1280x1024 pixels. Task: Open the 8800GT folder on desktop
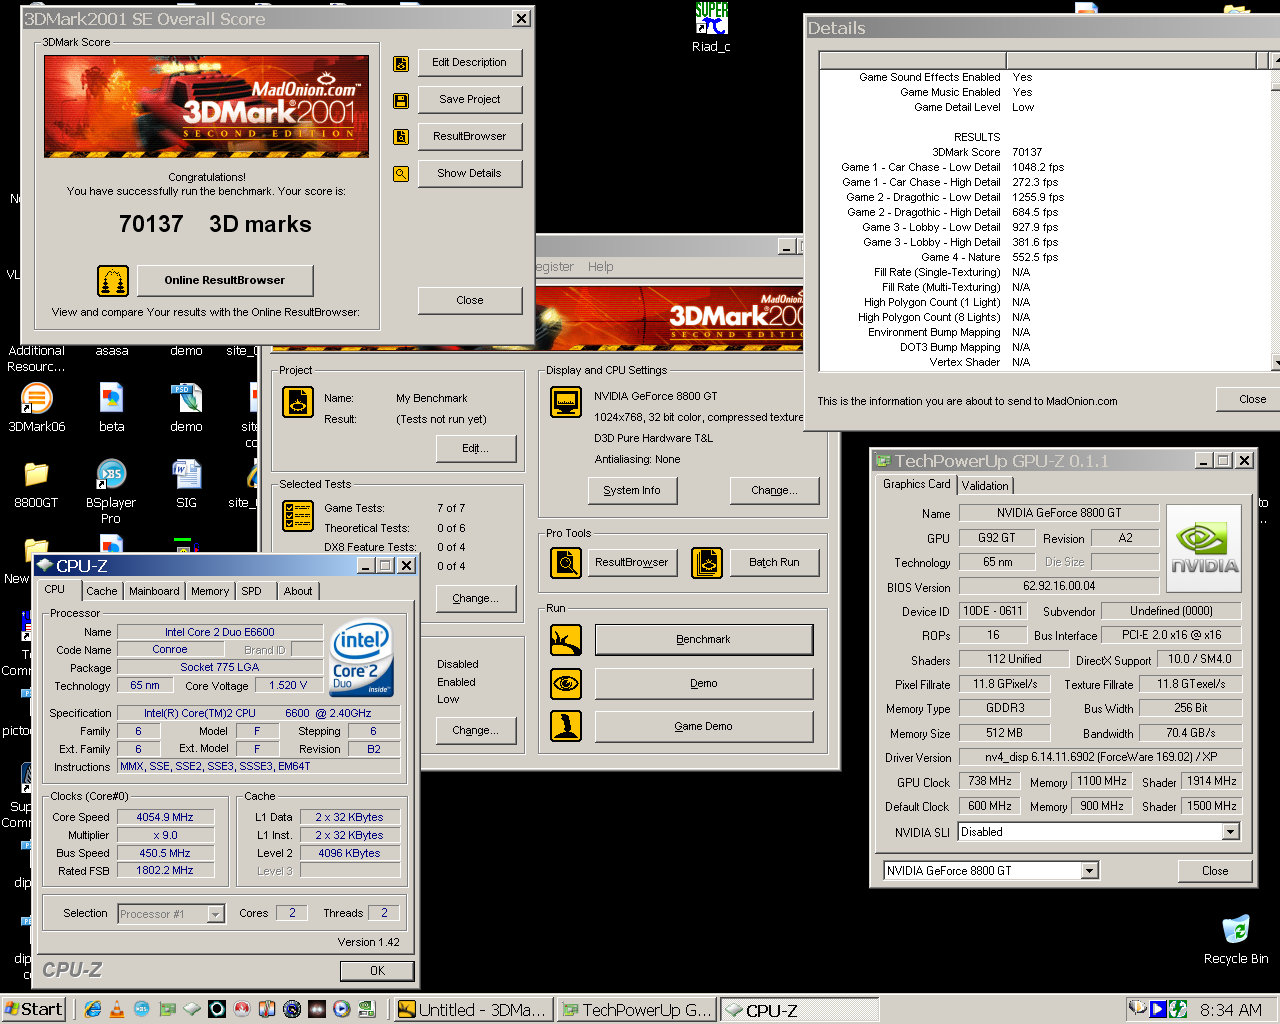(36, 484)
